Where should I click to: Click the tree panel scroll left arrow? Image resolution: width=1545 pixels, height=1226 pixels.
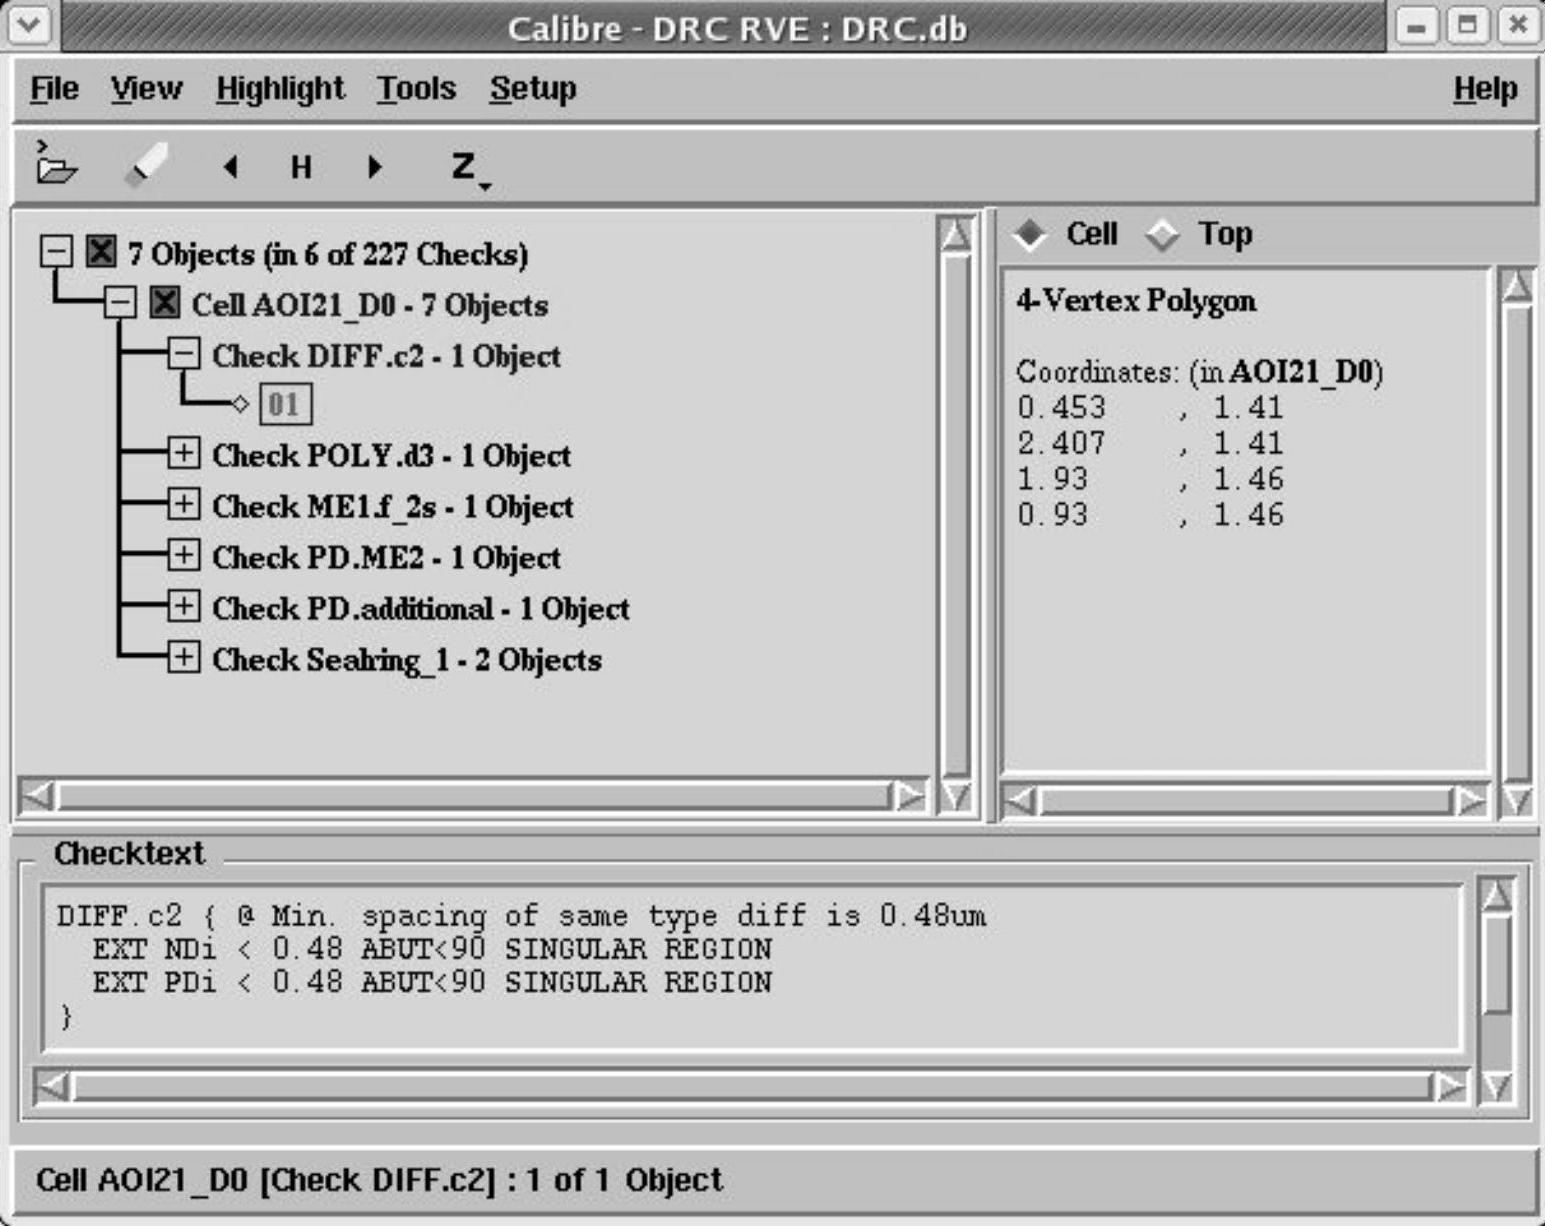(39, 797)
